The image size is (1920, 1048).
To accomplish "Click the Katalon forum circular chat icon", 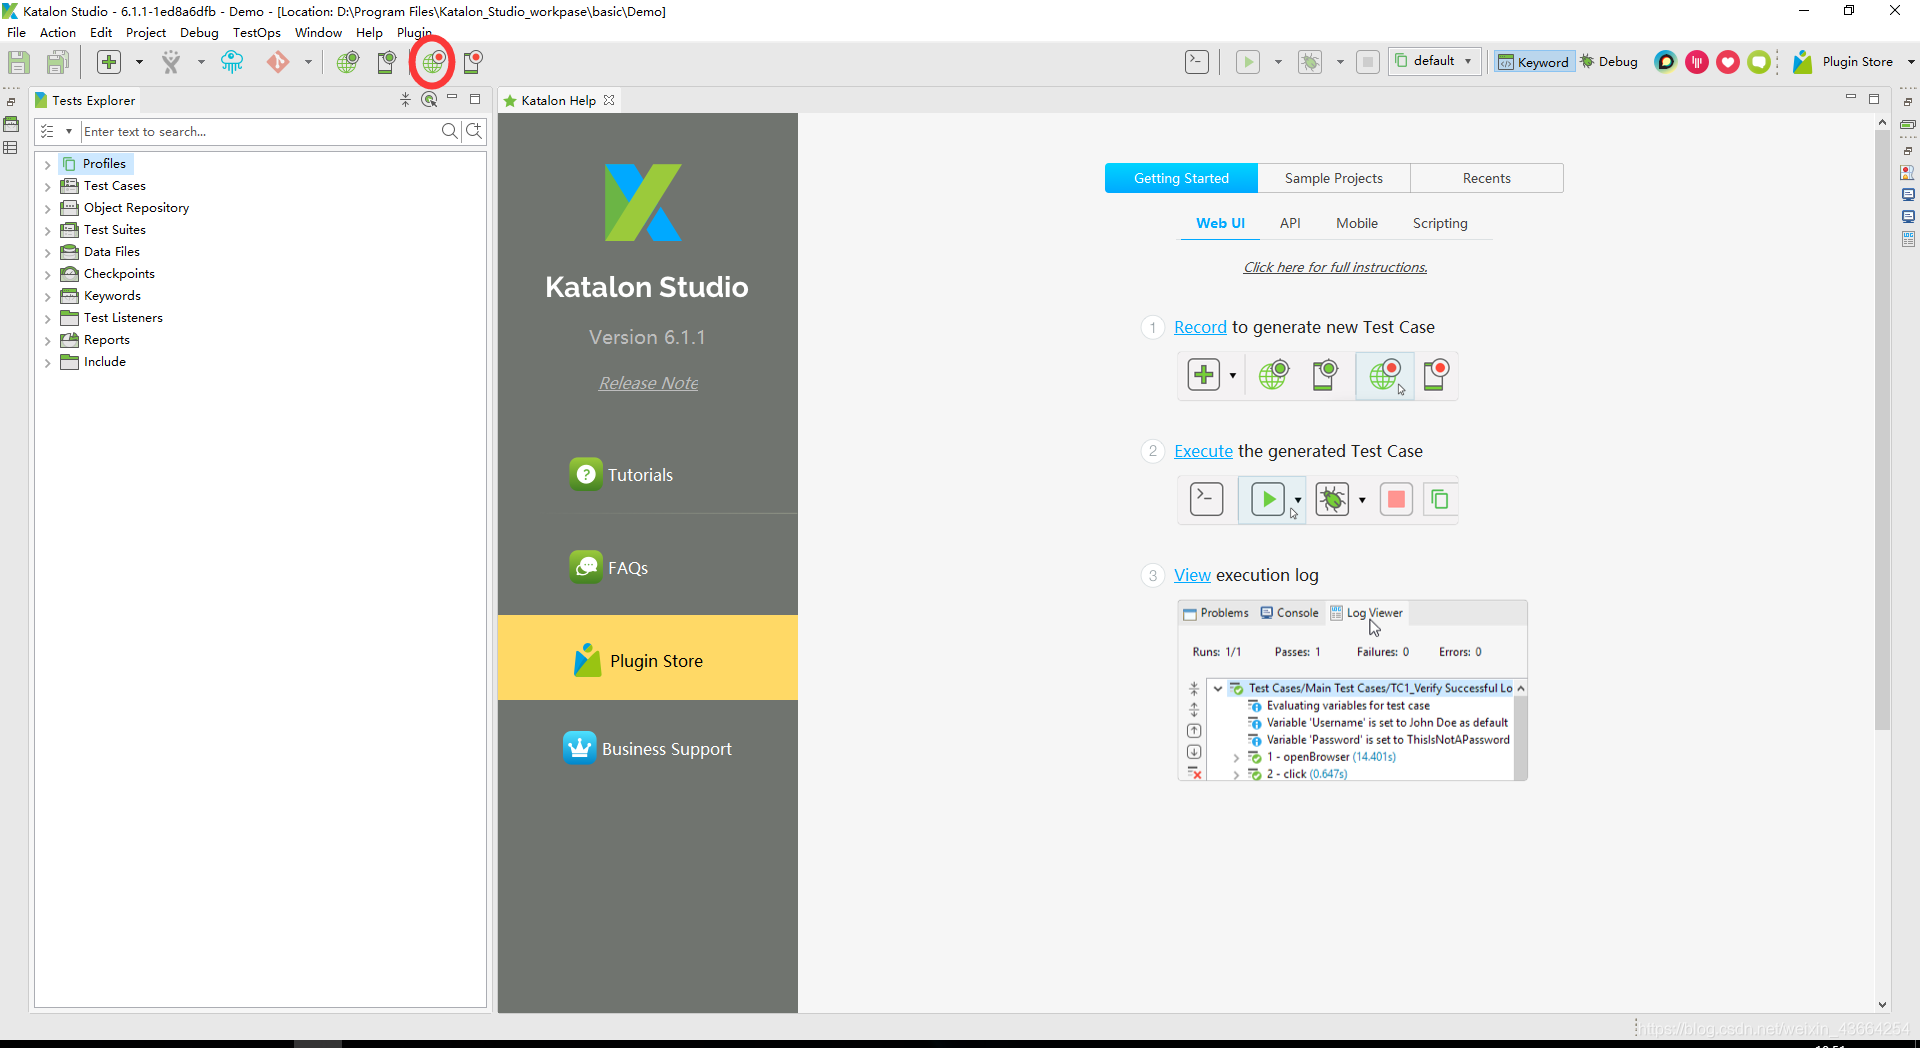I will pyautogui.click(x=1665, y=62).
